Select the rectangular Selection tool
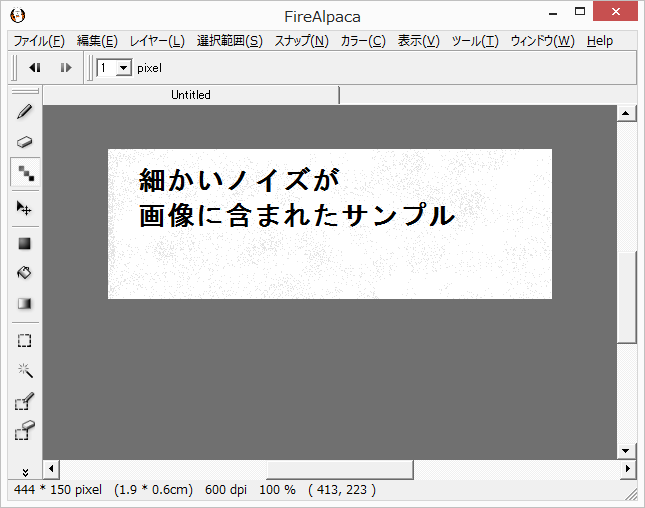The width and height of the screenshot is (645, 508). pos(25,341)
